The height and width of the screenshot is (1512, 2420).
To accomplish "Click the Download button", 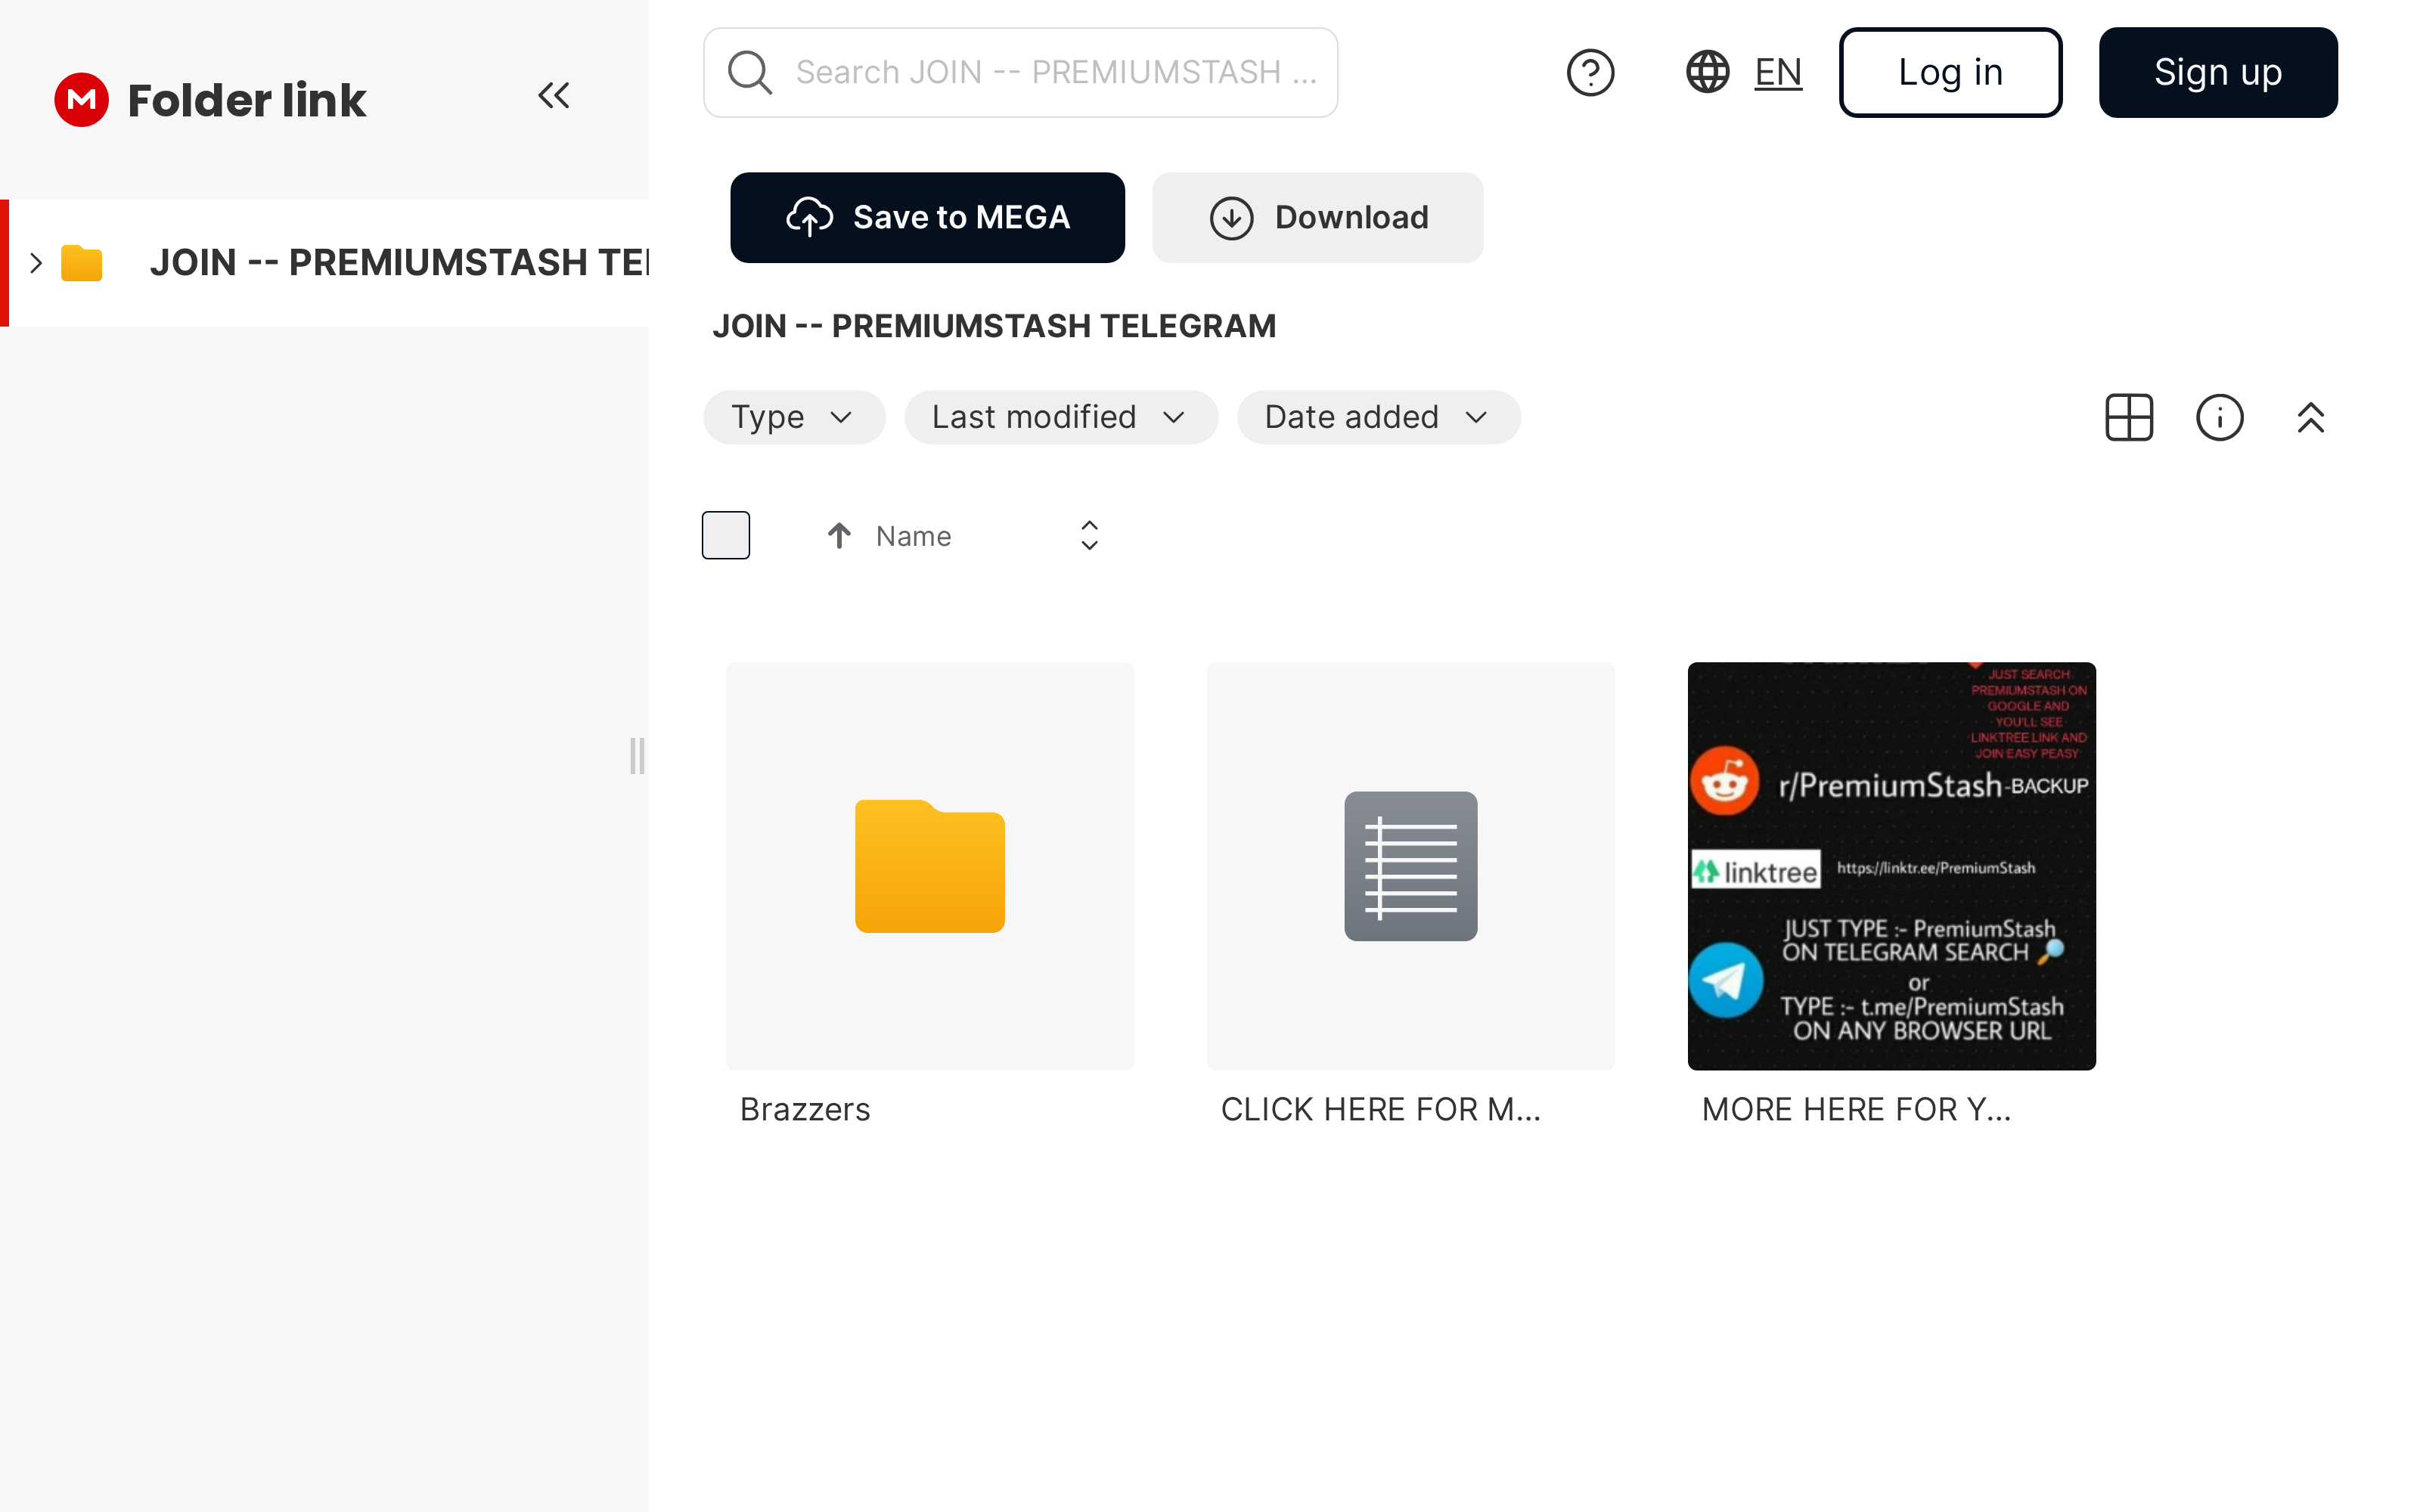I will (1317, 217).
